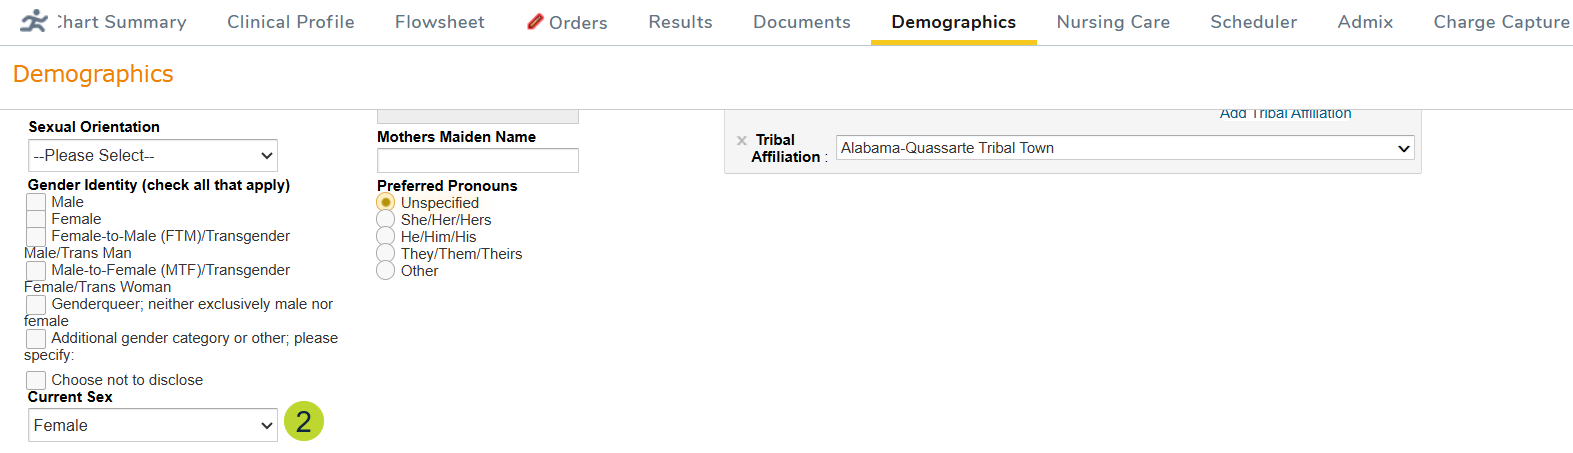The image size is (1573, 453).
Task: Select They/Them/Theirs pronouns option
Action: point(386,253)
